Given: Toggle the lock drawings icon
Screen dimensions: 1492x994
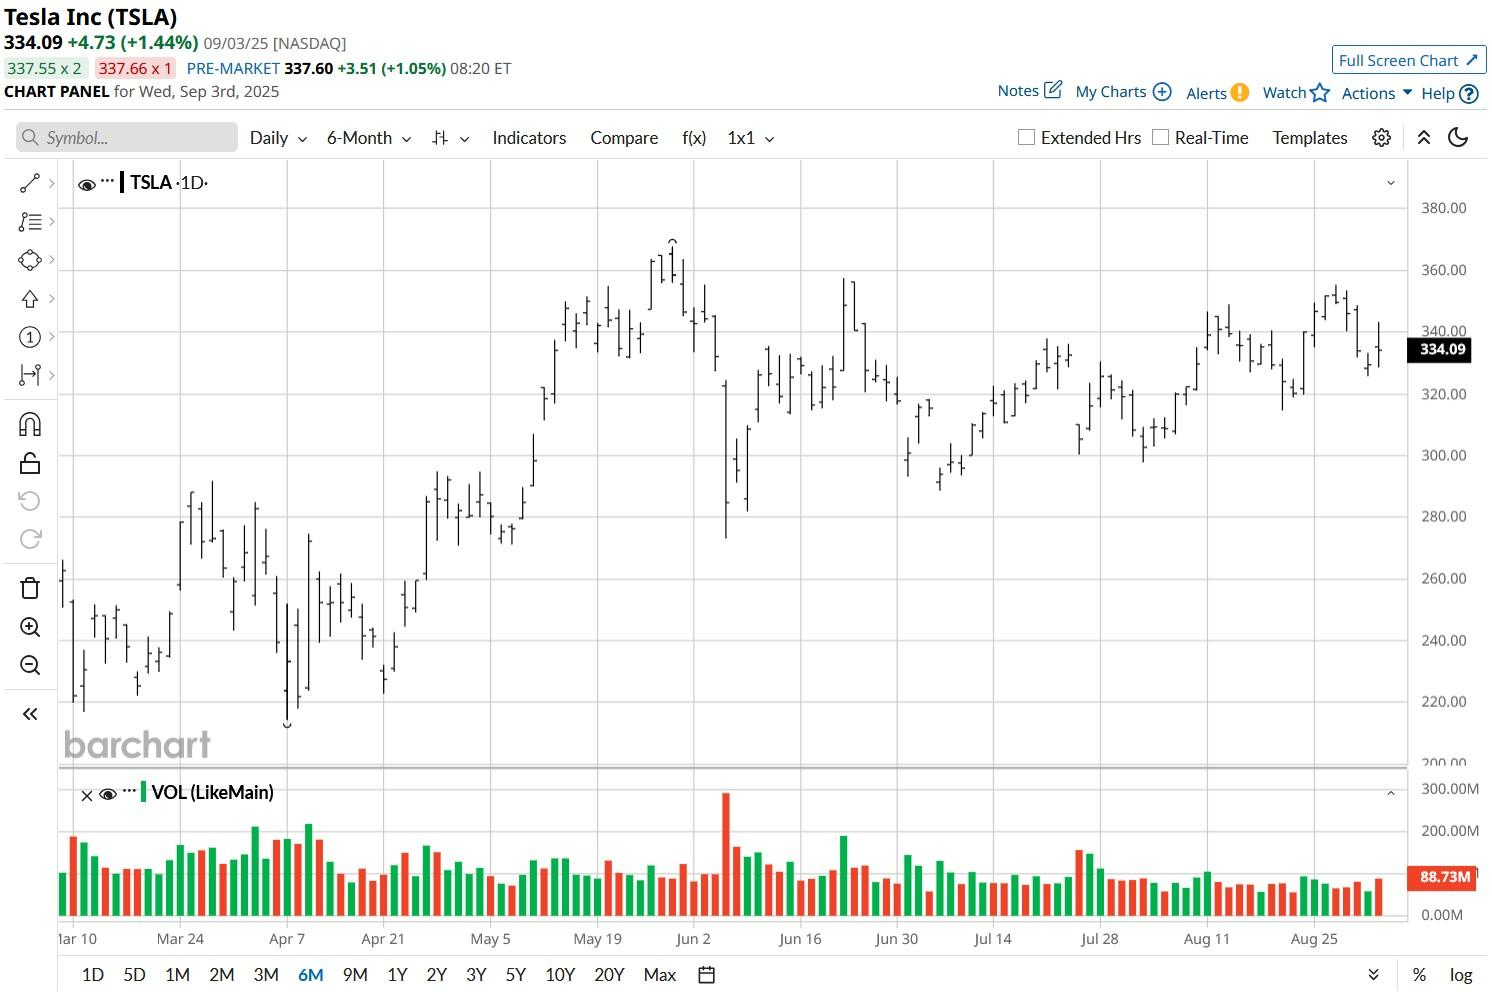Looking at the screenshot, I should 30,463.
